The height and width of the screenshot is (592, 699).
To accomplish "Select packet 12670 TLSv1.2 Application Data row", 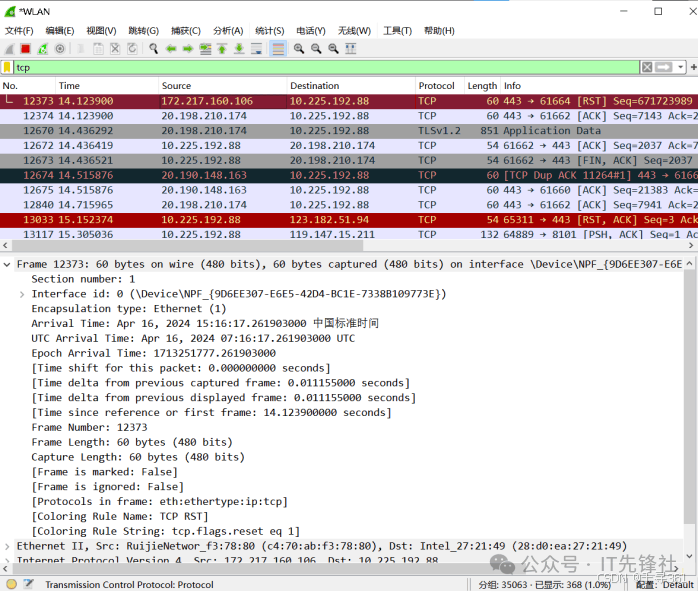I will point(300,131).
